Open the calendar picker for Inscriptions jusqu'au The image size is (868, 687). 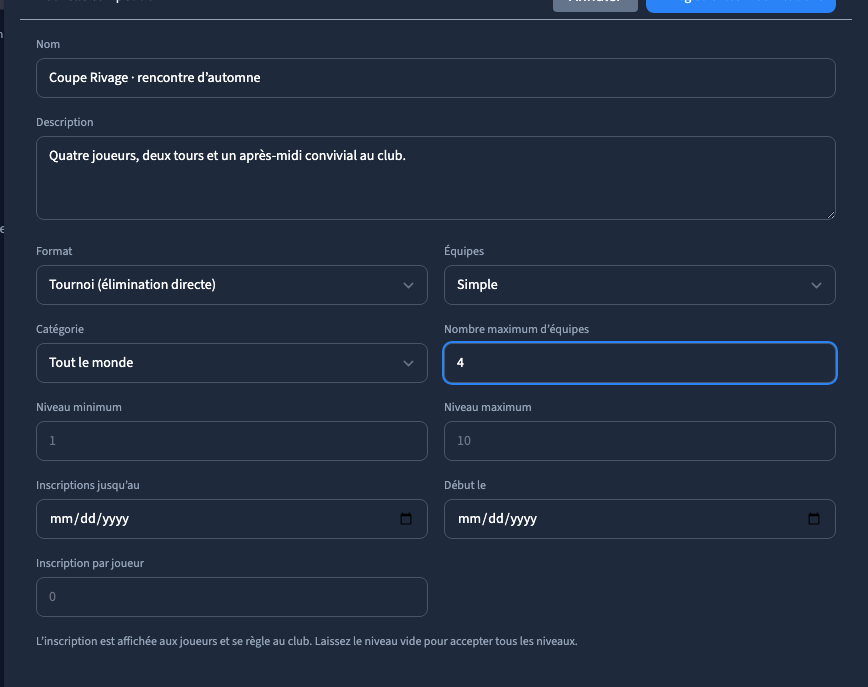coord(406,519)
